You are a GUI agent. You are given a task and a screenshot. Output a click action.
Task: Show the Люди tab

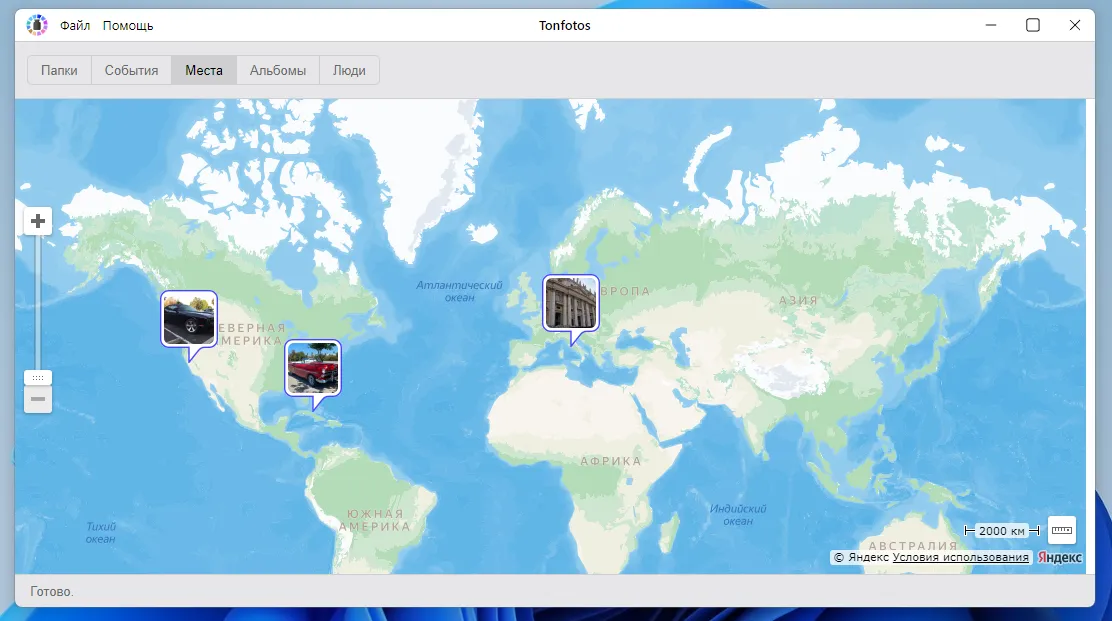click(349, 71)
